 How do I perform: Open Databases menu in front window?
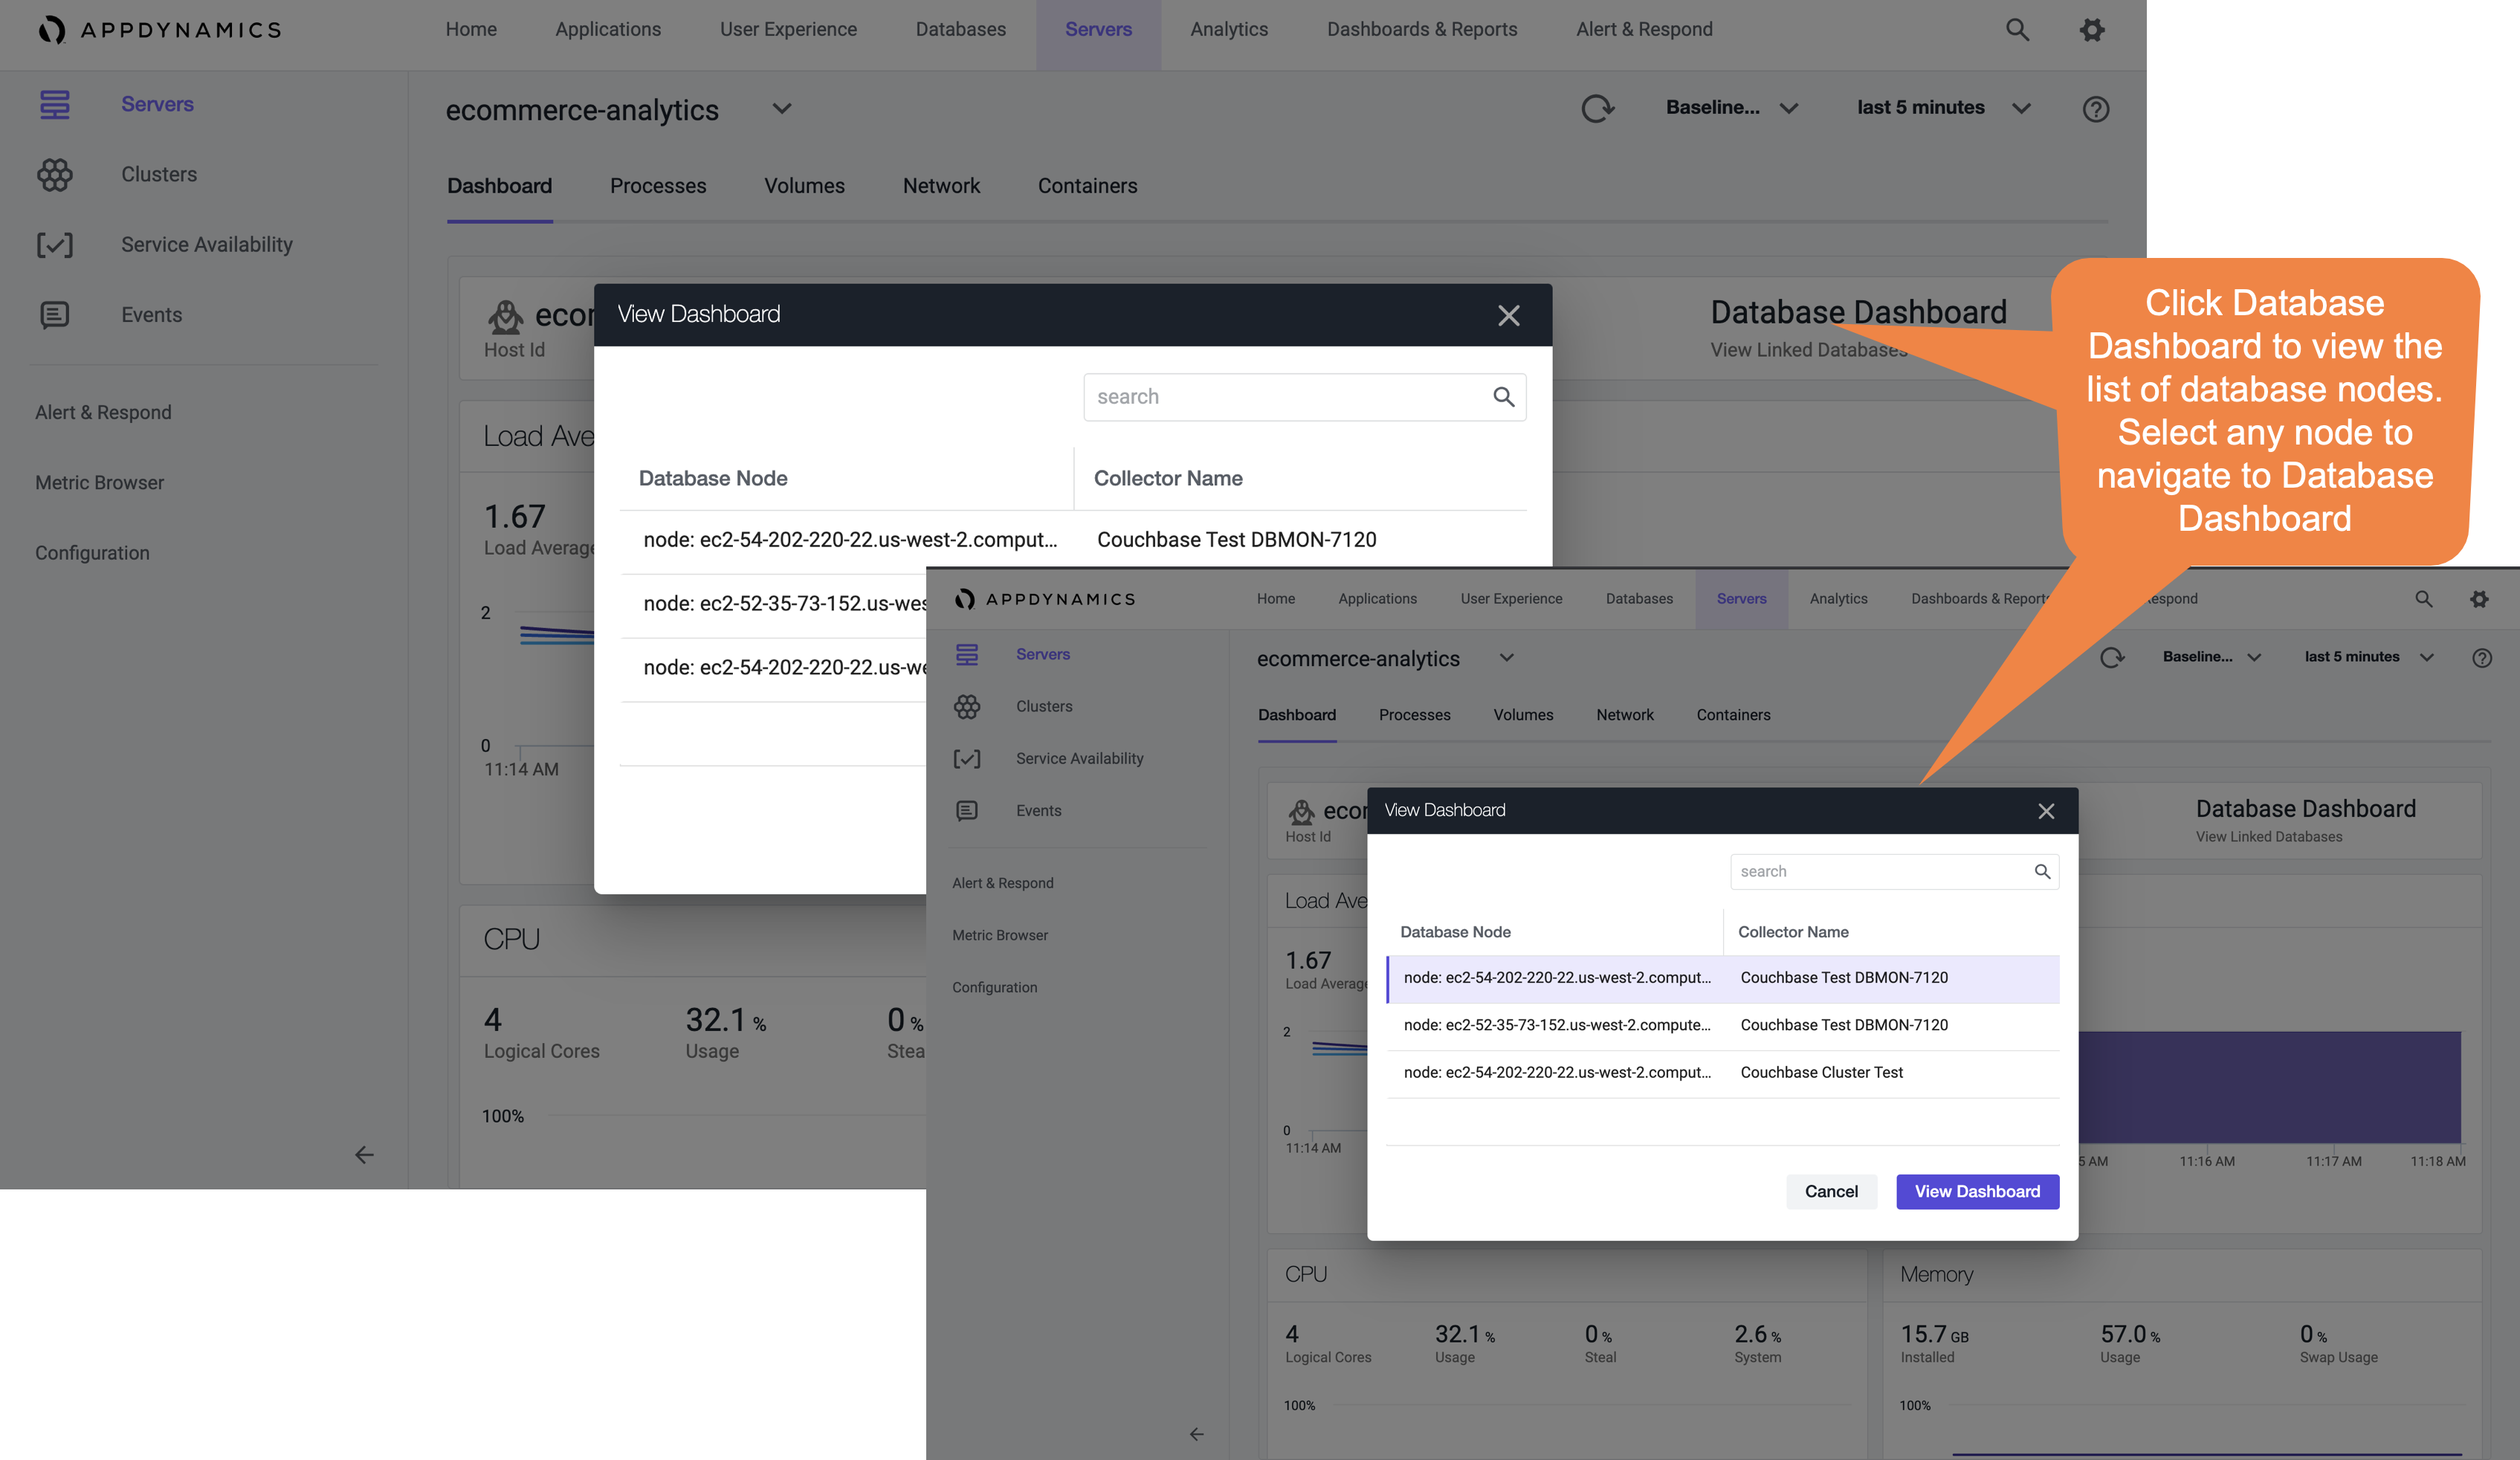tap(1639, 599)
